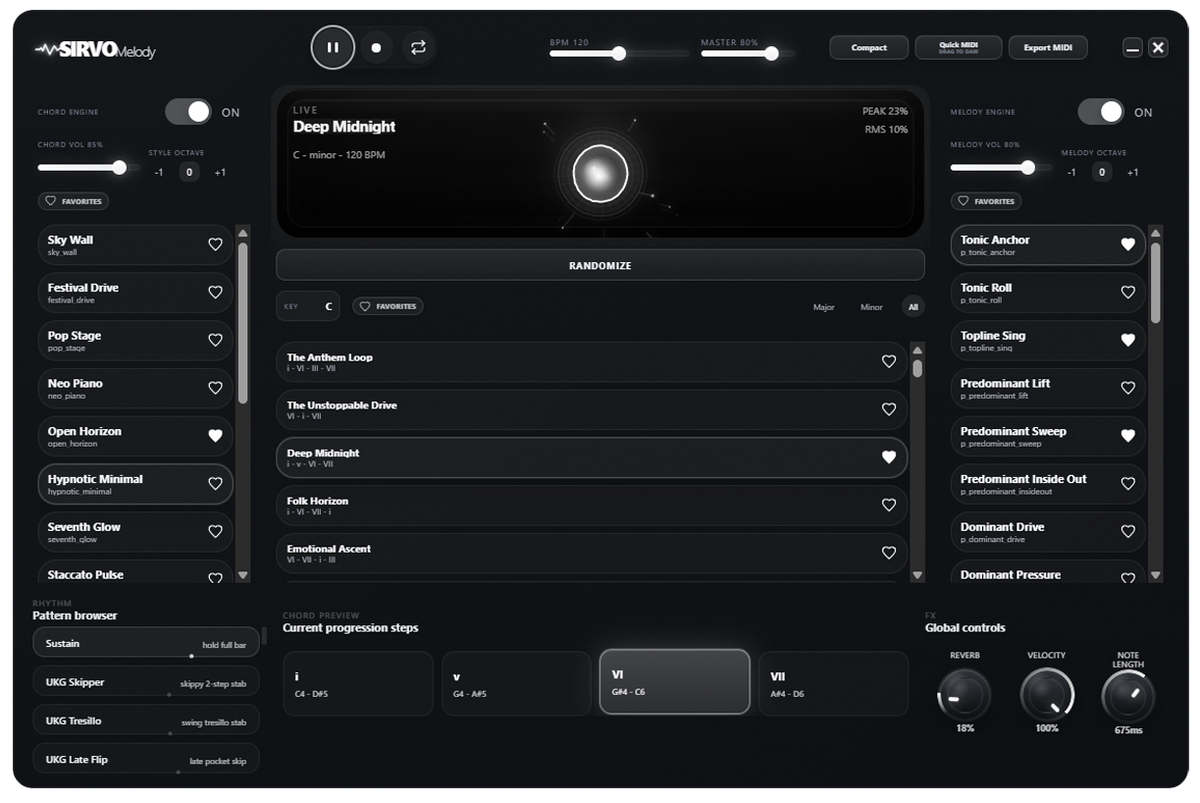
Task: Filter progressions by Major
Action: point(824,307)
